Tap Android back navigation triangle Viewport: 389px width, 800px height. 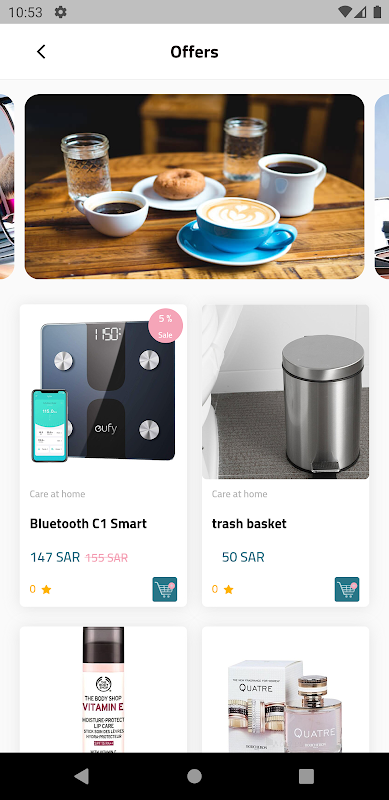click(x=82, y=776)
